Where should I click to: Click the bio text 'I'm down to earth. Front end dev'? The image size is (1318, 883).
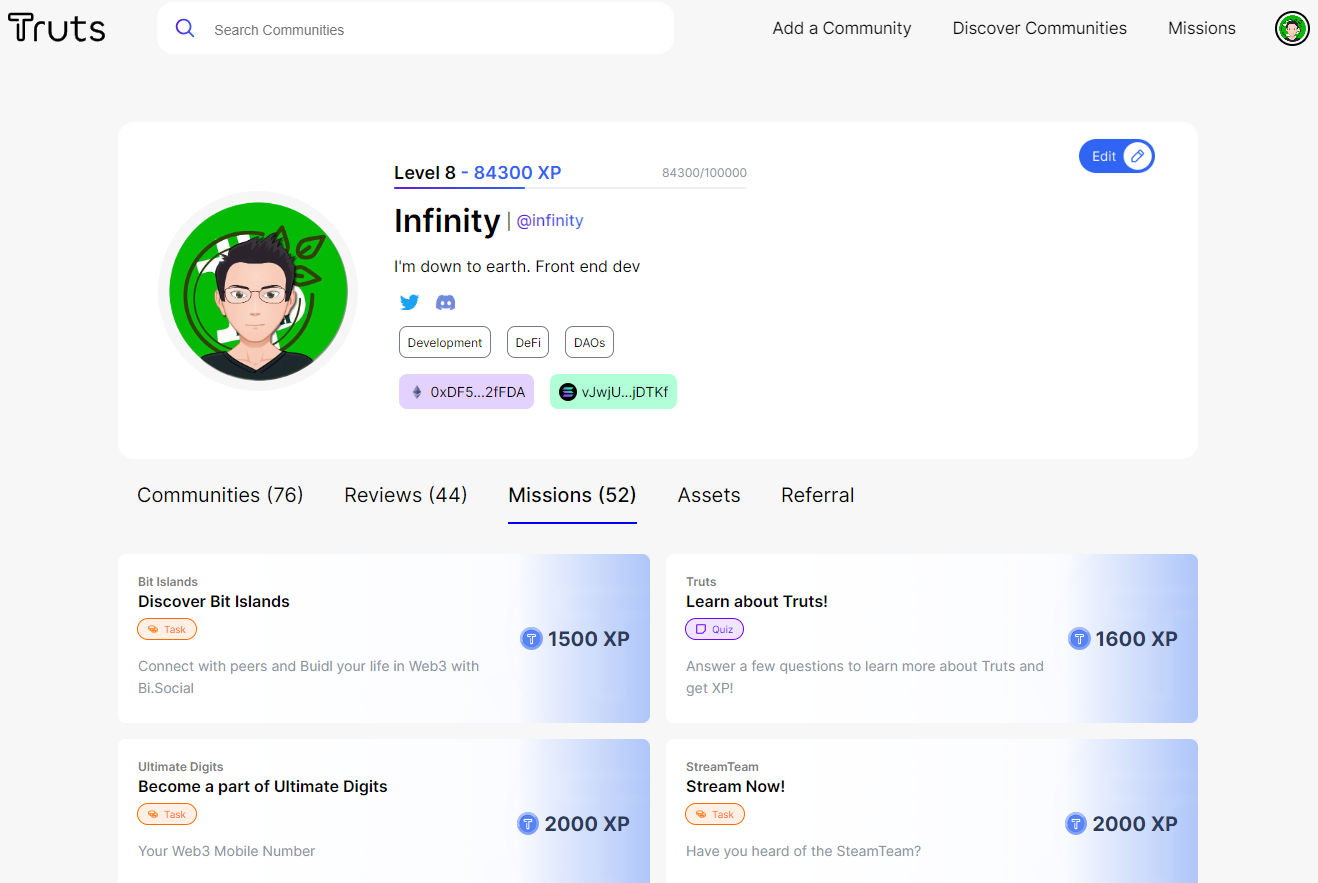pyautogui.click(x=517, y=266)
